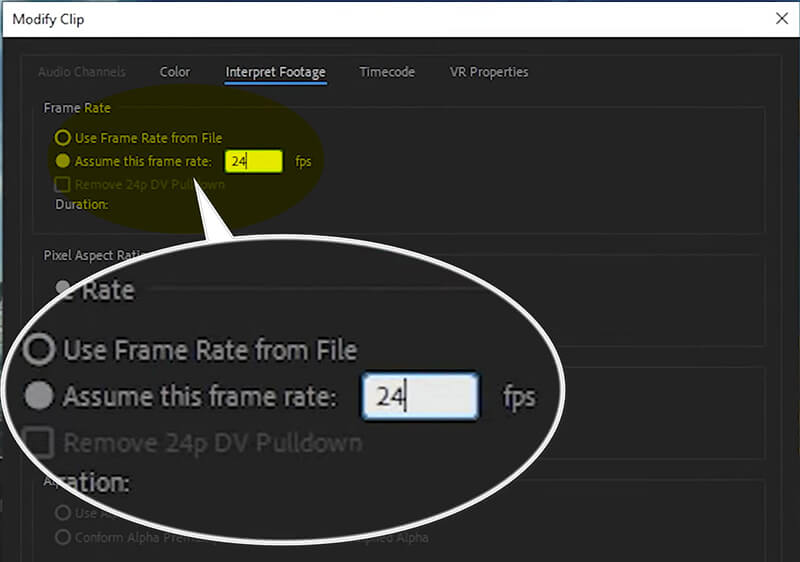Select the dimmed Audio Channels tab
The height and width of the screenshot is (562, 800).
(82, 72)
